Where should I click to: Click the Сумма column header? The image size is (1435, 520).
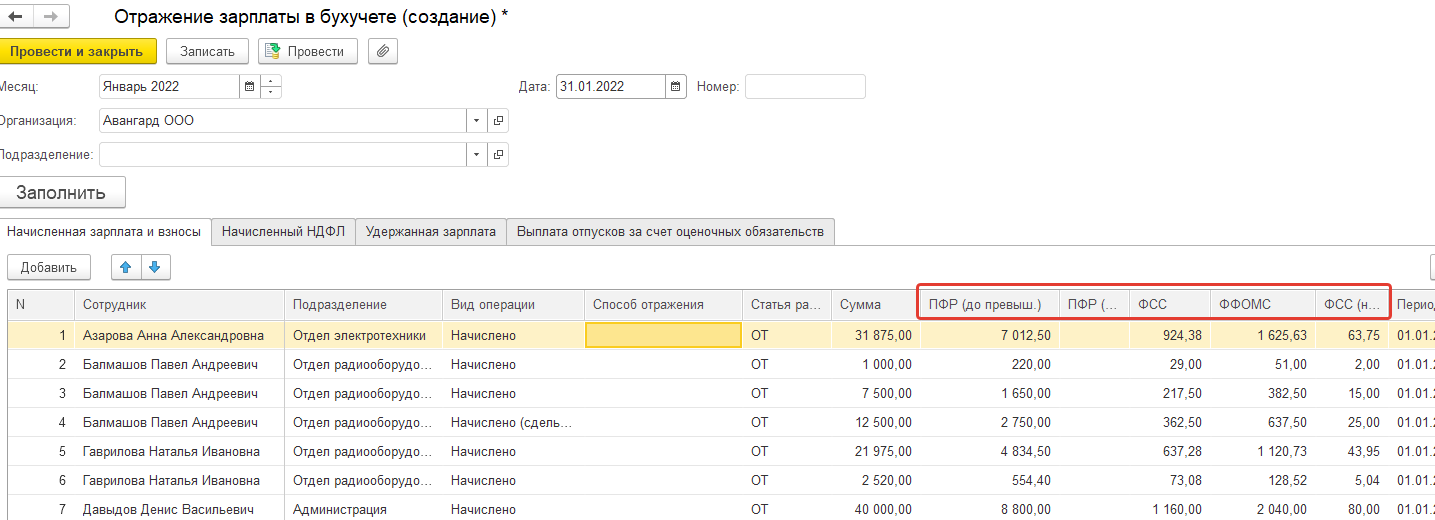coord(875,305)
